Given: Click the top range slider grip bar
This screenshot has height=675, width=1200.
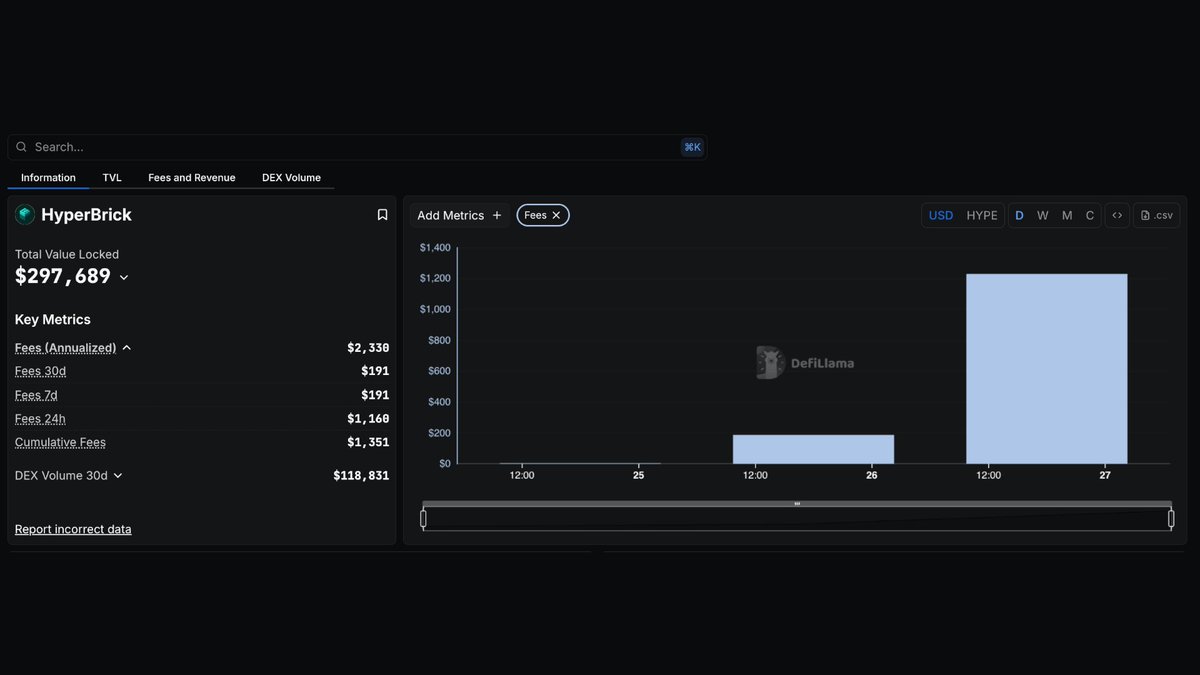Looking at the screenshot, I should [x=797, y=504].
